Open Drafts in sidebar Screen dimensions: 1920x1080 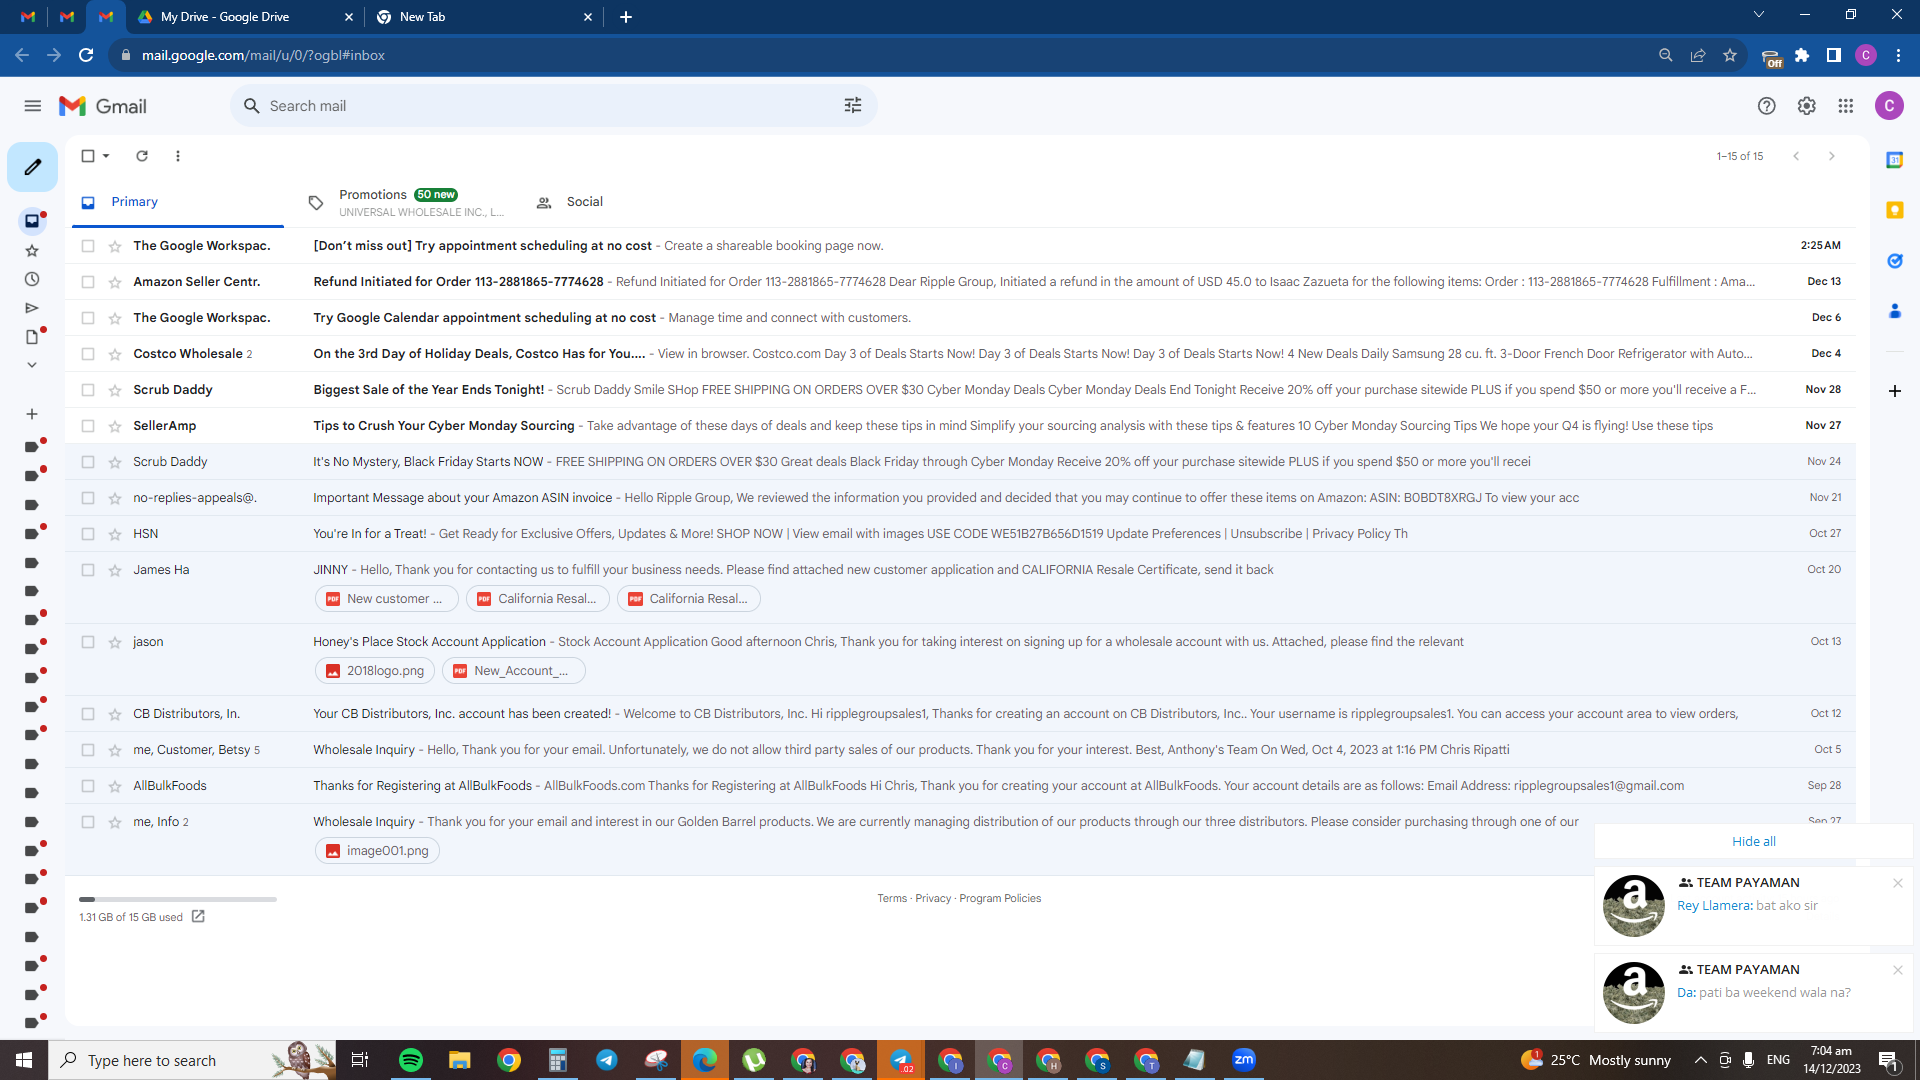pos(32,337)
